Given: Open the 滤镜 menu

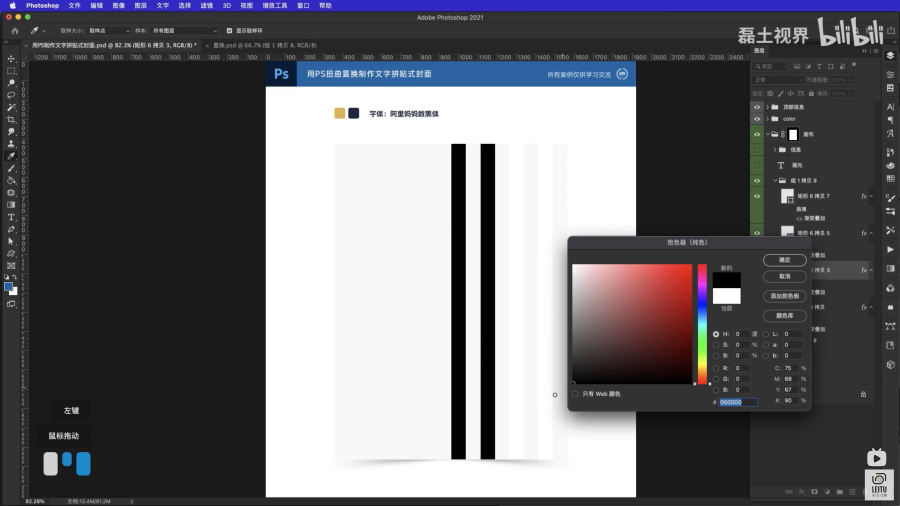Looking at the screenshot, I should click(x=207, y=5).
